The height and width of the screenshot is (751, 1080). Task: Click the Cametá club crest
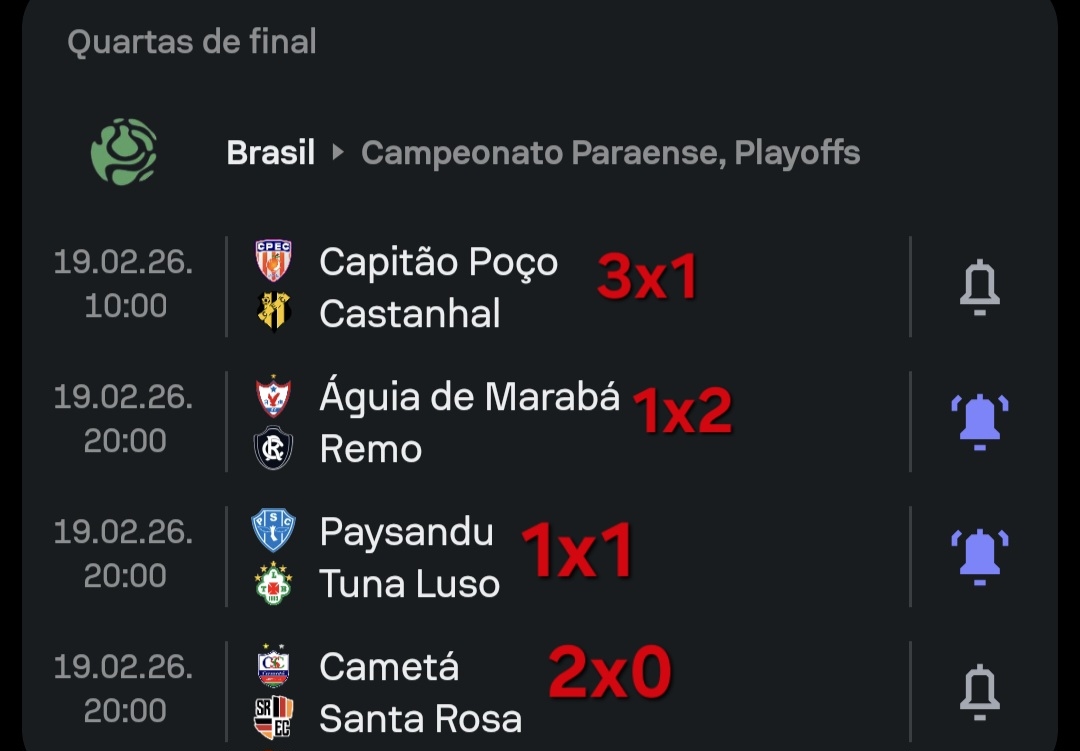274,666
